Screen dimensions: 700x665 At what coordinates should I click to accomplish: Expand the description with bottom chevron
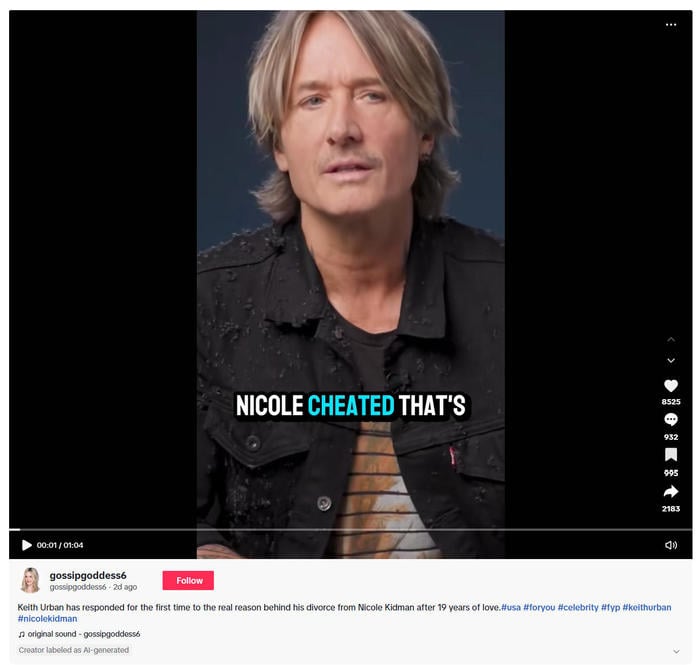click(x=676, y=651)
